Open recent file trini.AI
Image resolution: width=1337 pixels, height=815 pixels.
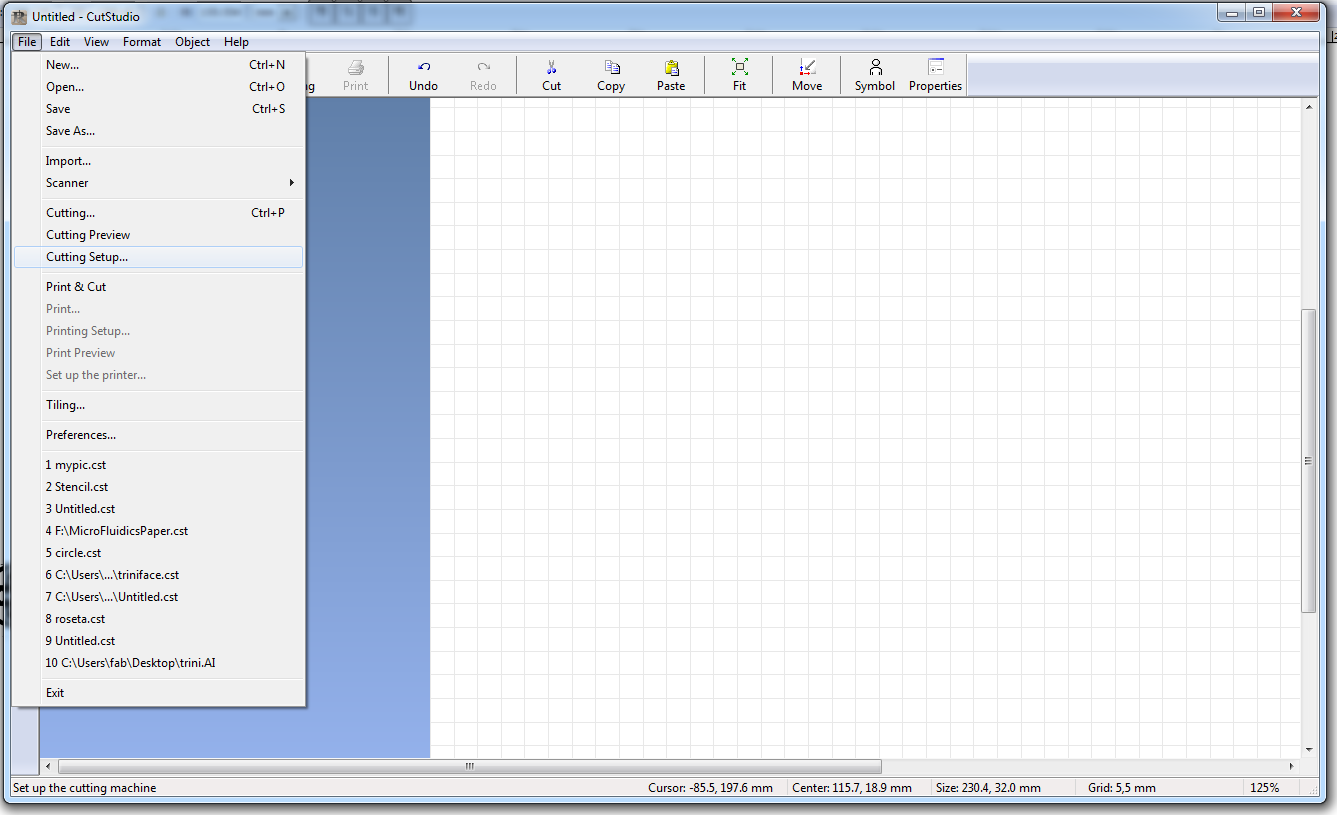point(158,663)
